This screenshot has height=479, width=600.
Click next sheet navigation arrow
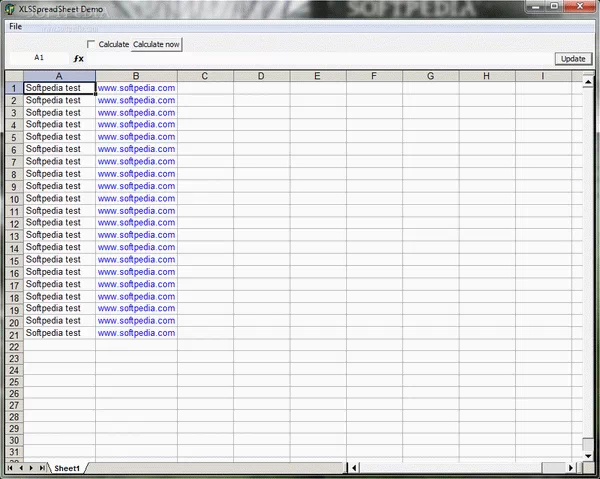[x=32, y=467]
